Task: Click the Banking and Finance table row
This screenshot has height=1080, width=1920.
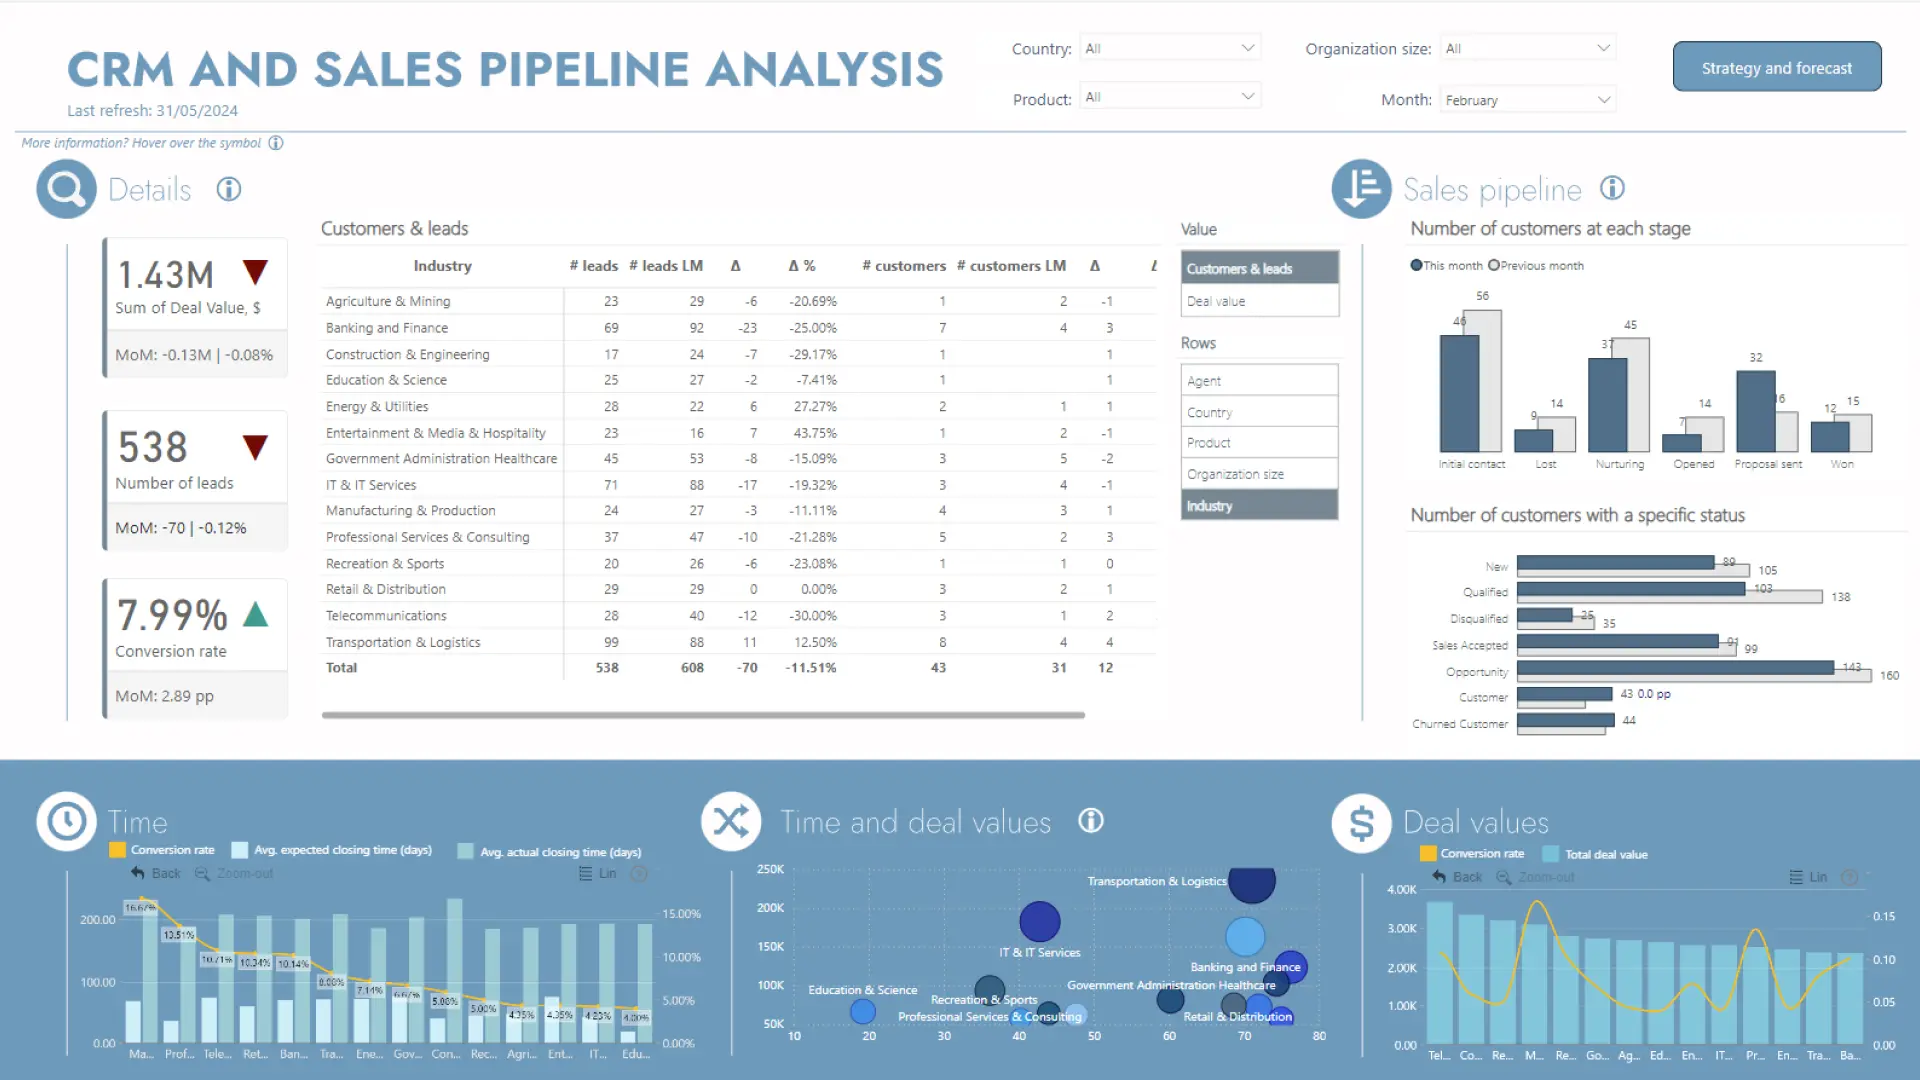Action: (738, 328)
